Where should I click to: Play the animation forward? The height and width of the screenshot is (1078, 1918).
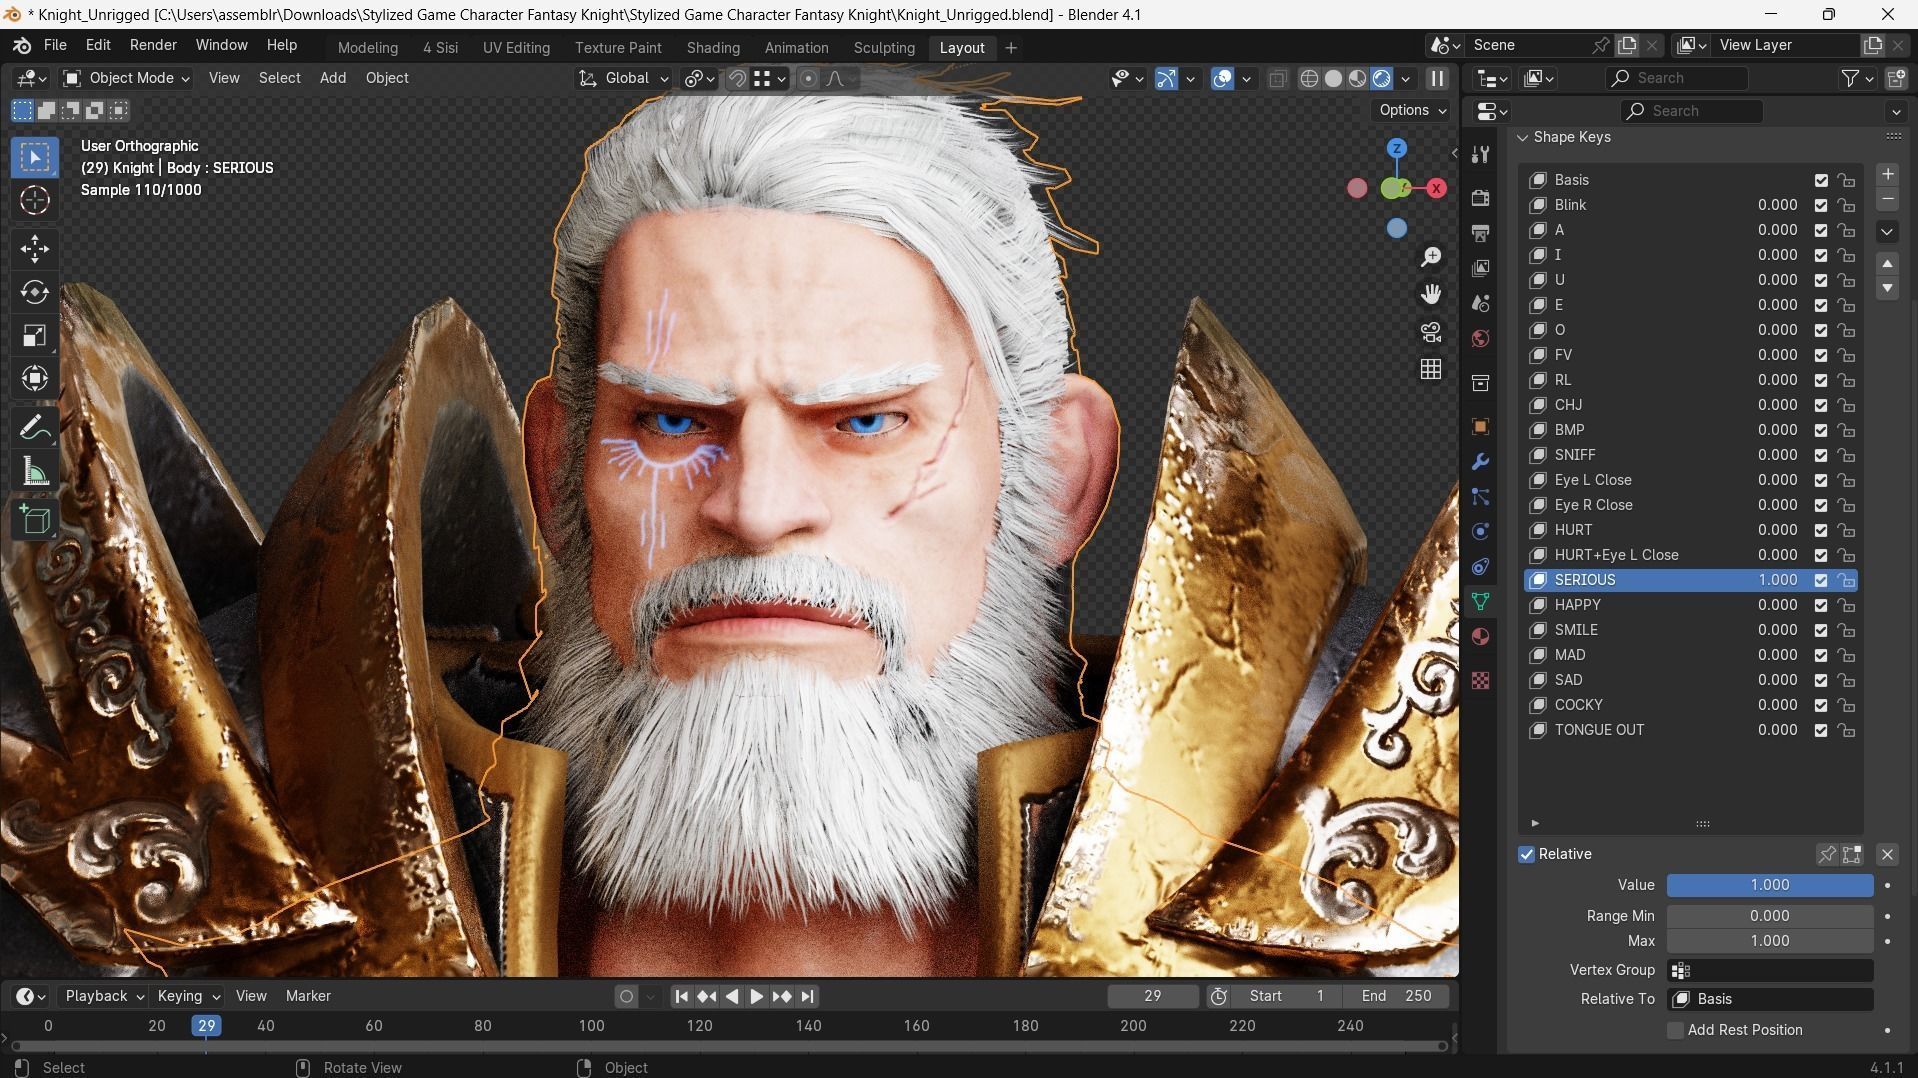click(757, 996)
